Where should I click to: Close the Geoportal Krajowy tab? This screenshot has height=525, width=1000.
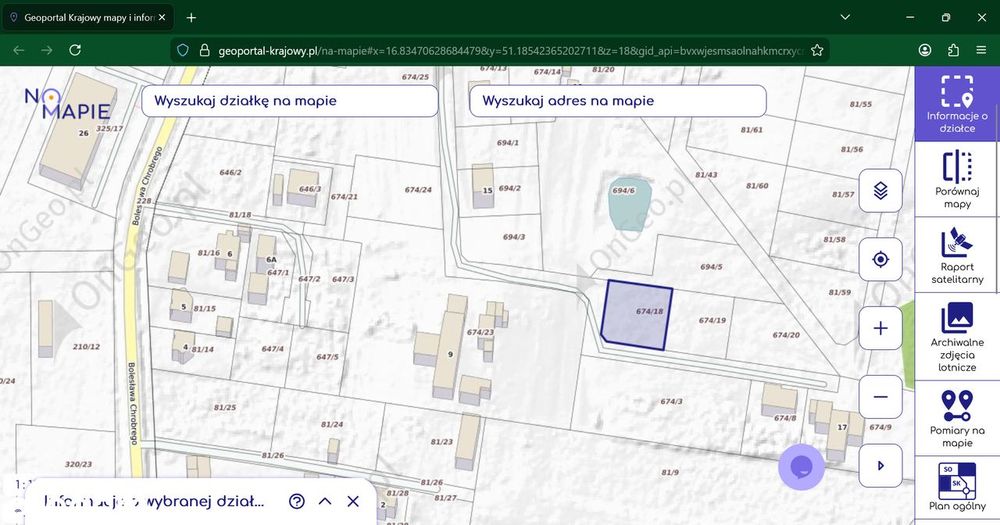(162, 18)
